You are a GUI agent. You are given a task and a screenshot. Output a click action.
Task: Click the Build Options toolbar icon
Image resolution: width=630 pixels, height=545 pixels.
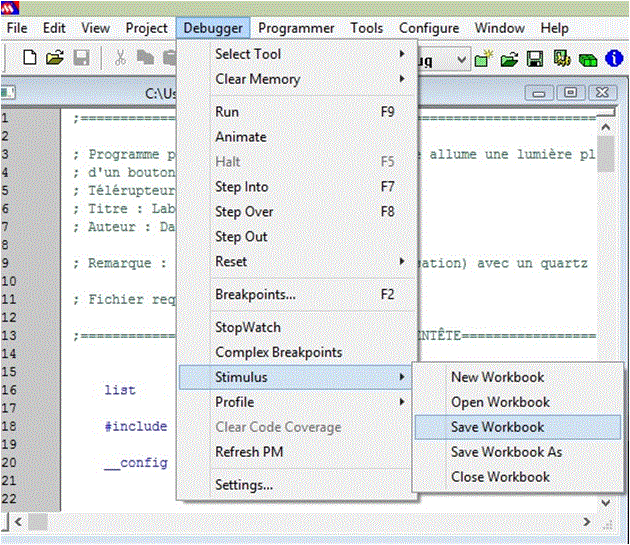click(562, 59)
